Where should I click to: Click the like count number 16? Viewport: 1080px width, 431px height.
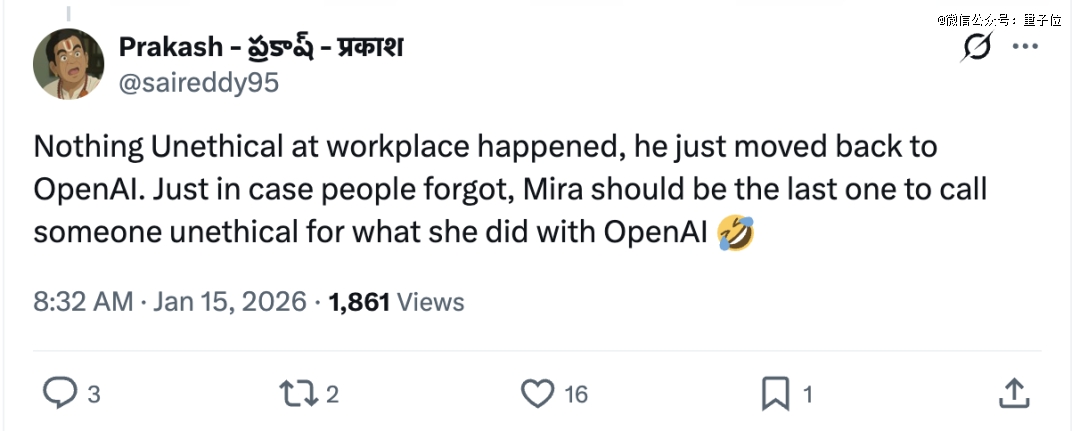(576, 395)
